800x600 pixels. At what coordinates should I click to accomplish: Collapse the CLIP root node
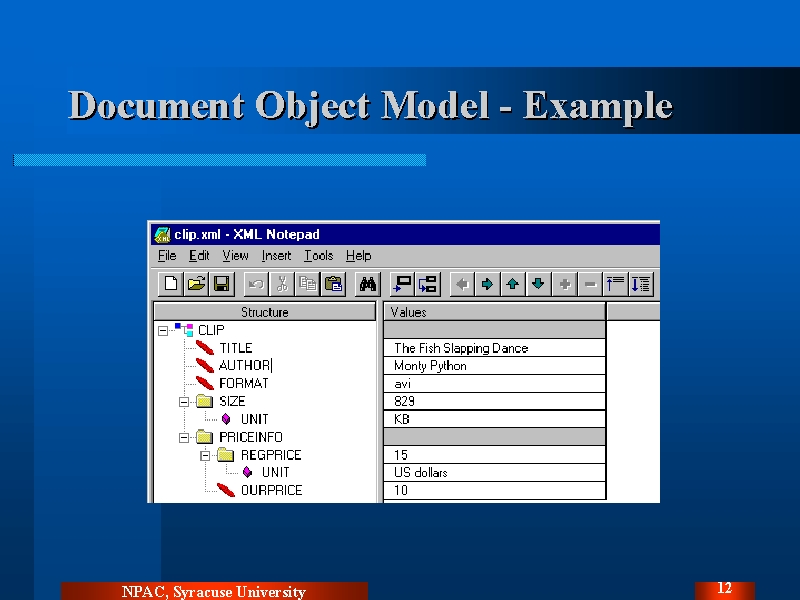(163, 331)
